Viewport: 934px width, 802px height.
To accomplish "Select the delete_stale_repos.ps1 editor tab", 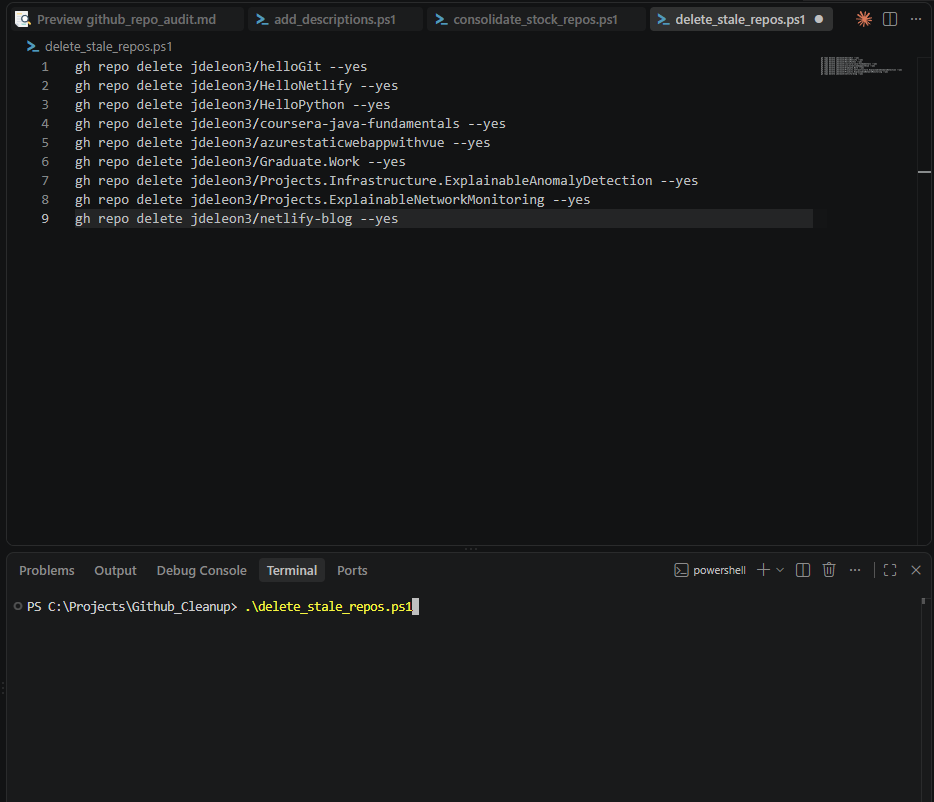I will (740, 20).
